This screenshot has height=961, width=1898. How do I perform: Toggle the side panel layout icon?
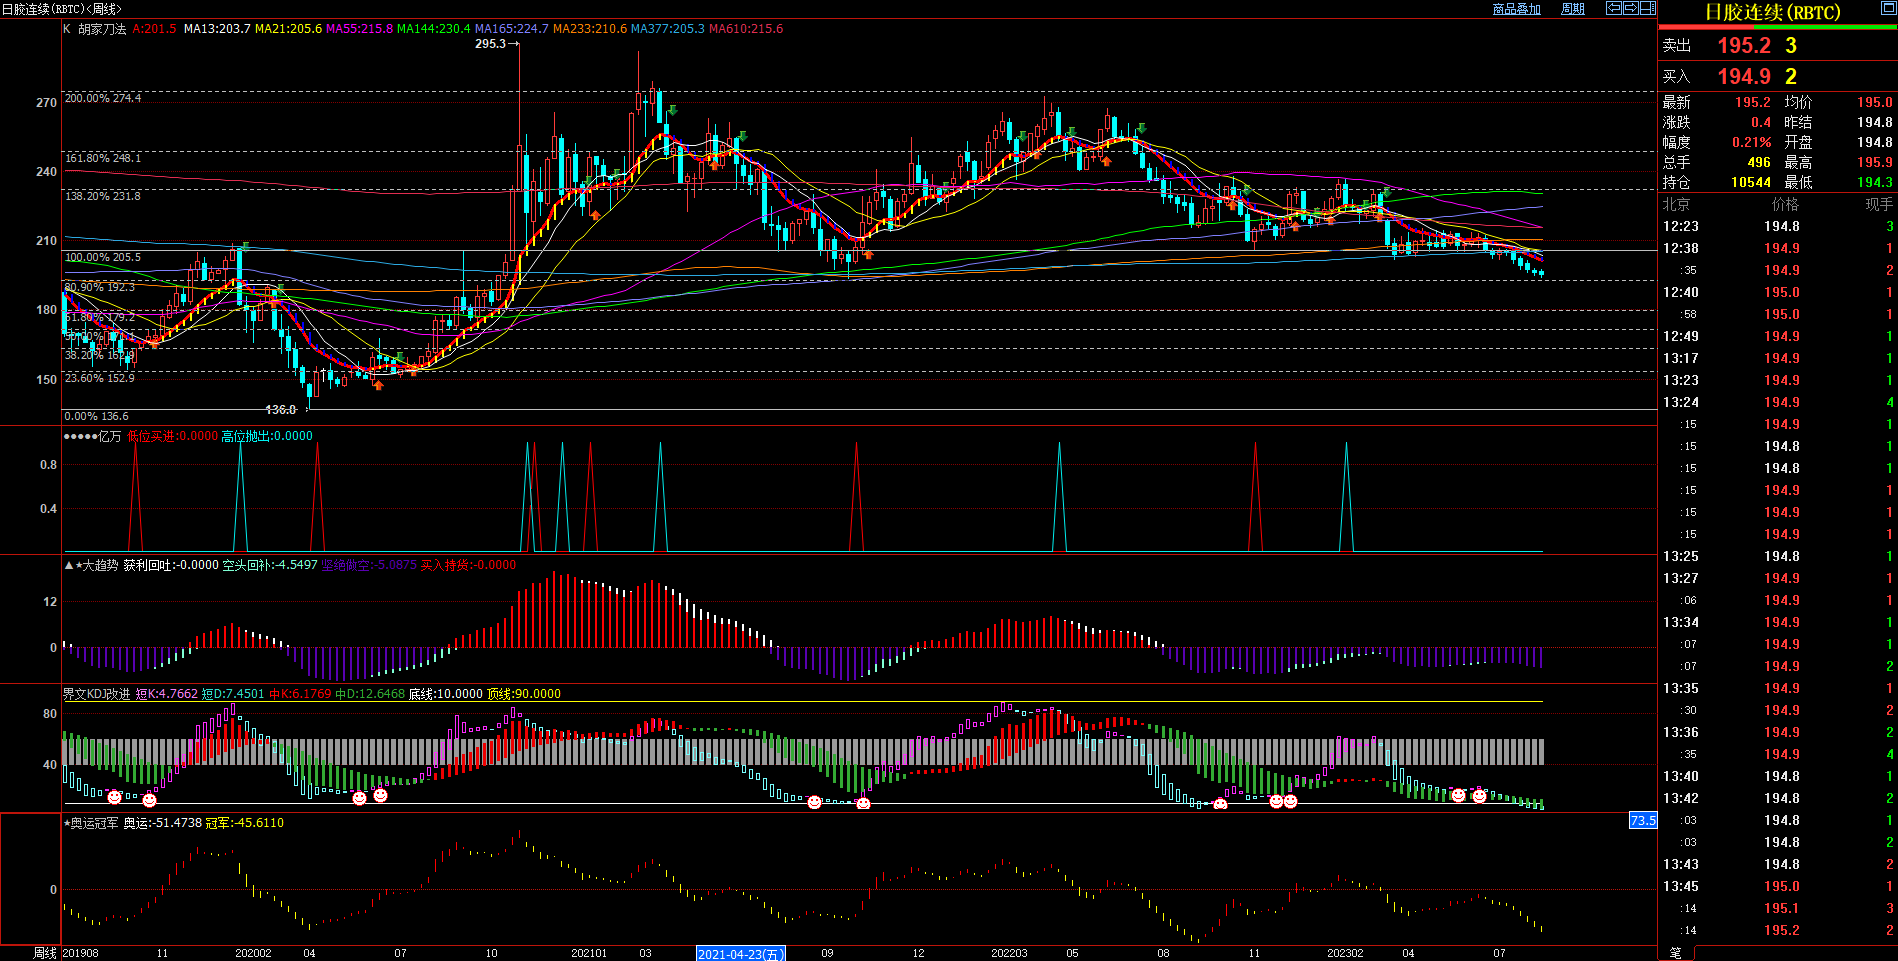point(1648,8)
